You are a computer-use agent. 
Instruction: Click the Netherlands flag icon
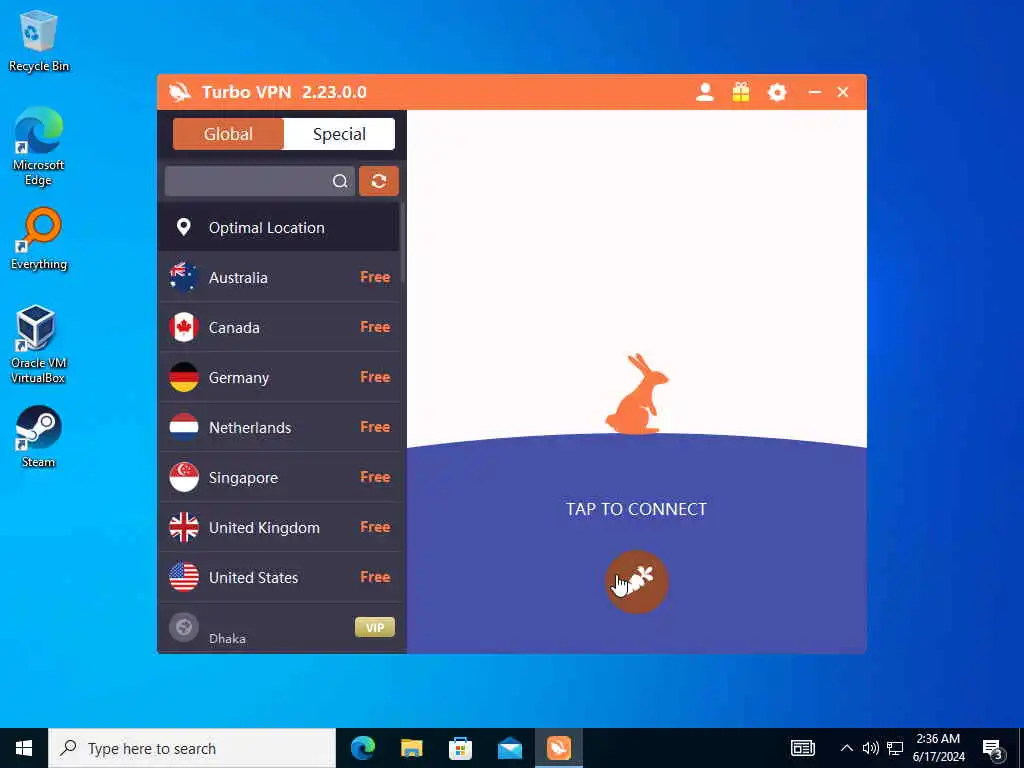pos(184,427)
